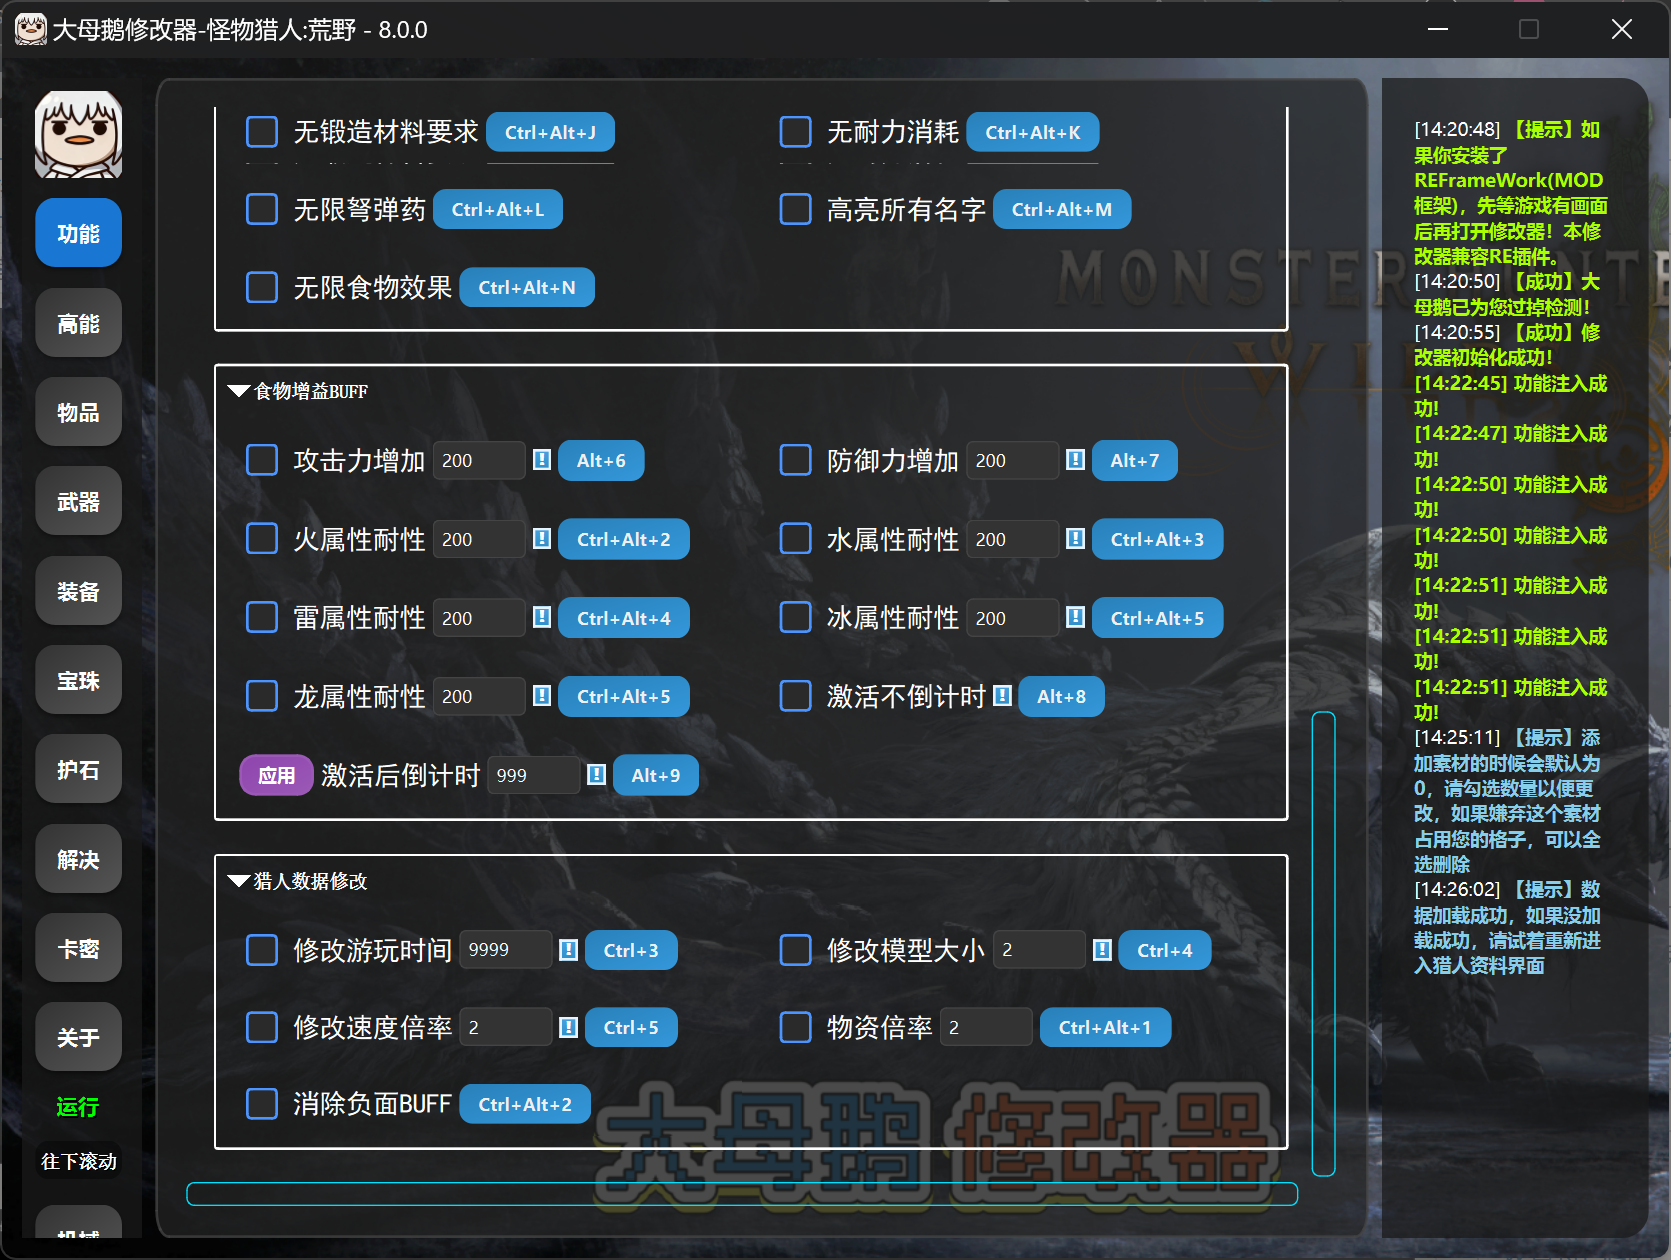1671x1260 pixels.
Task: Click the Alt+8 hotkey button
Action: (1061, 696)
